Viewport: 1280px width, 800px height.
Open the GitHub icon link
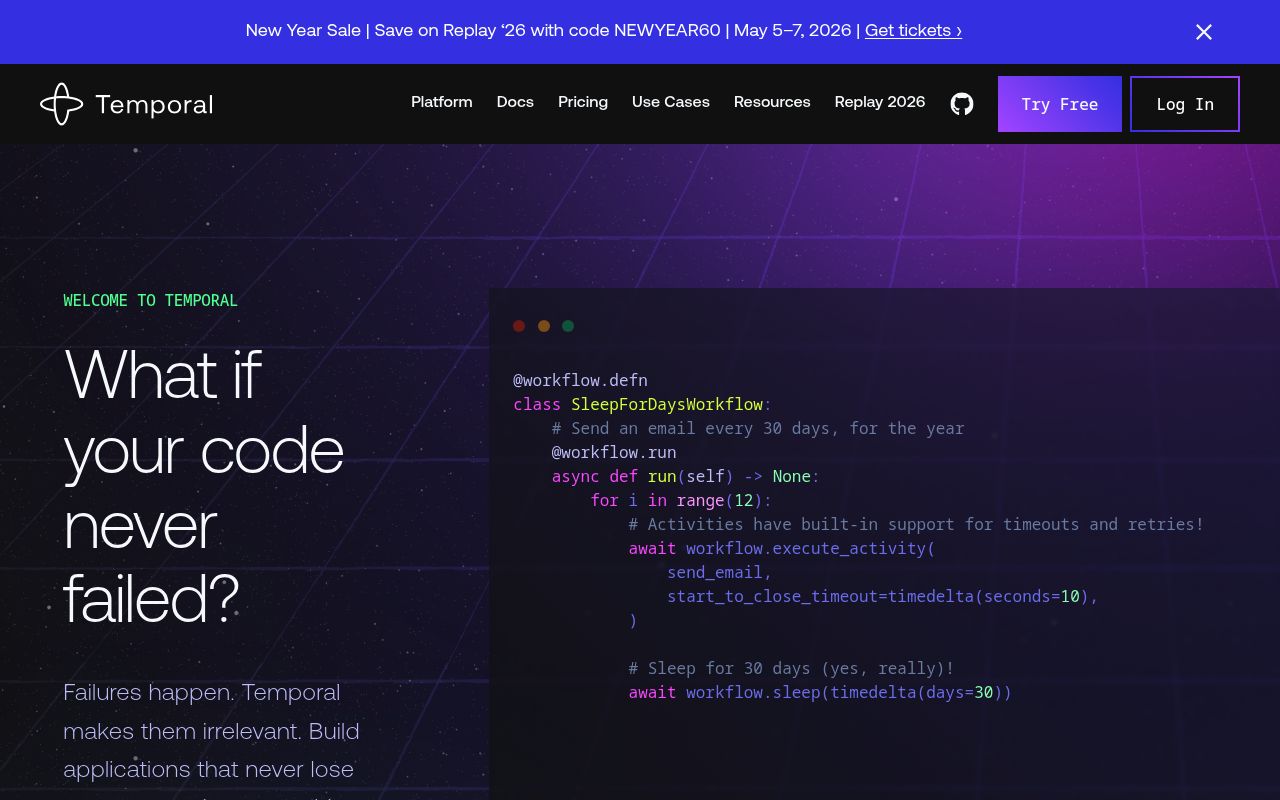962,104
